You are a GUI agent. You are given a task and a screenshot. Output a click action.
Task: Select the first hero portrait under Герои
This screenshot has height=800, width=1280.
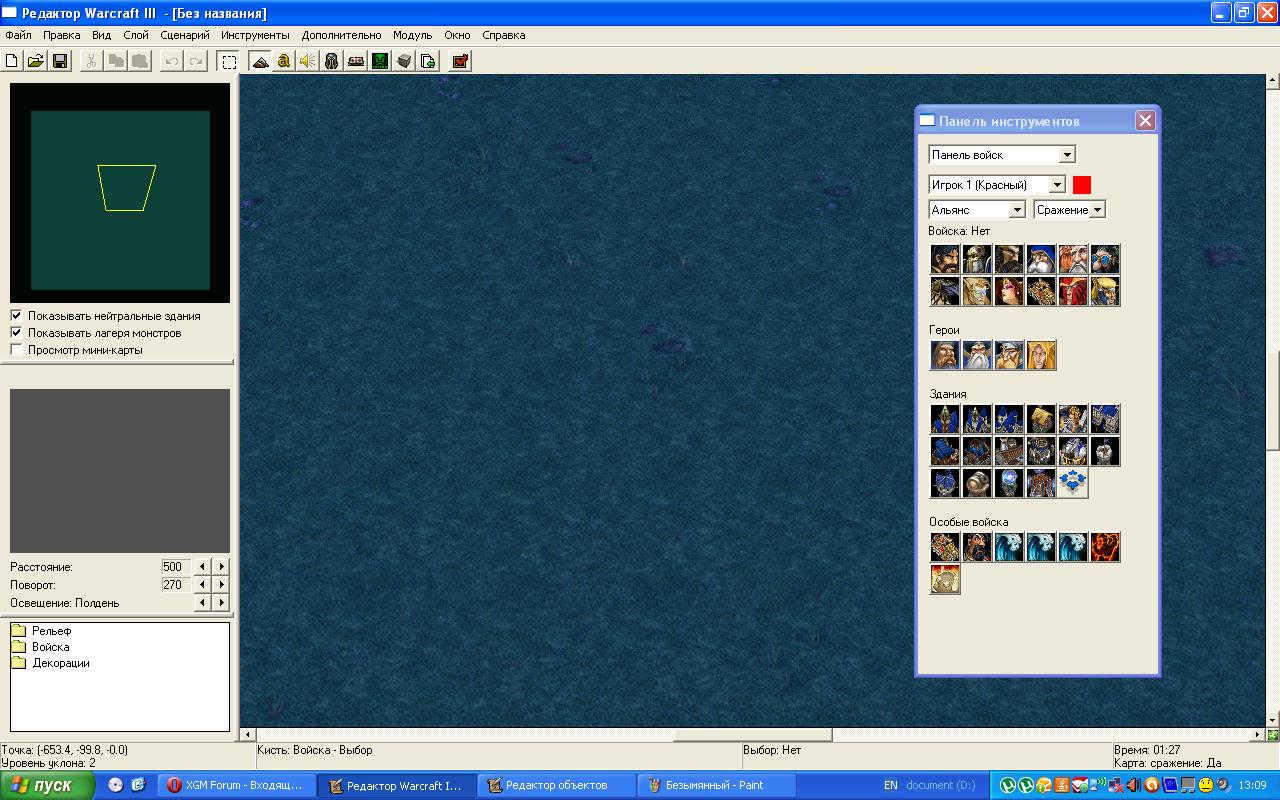[x=945, y=355]
